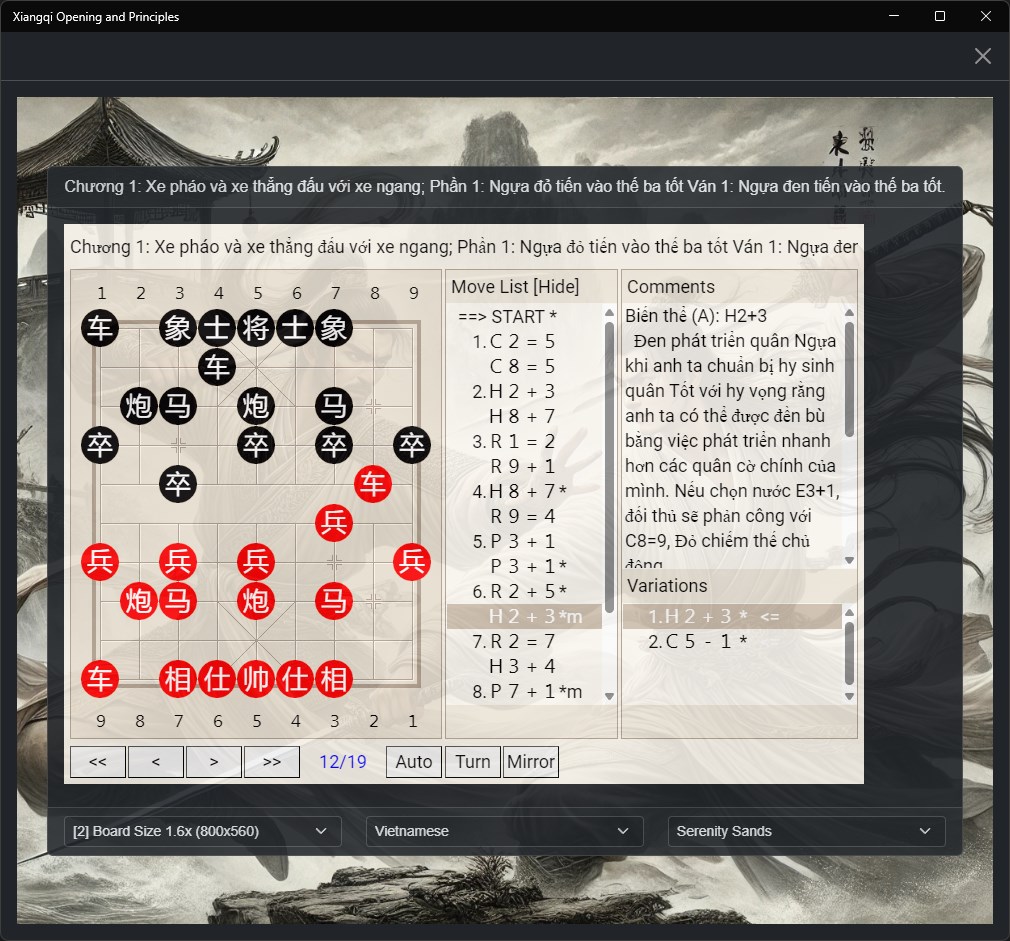Select the black advisor 士 on file 4
The width and height of the screenshot is (1010, 941).
(217, 328)
